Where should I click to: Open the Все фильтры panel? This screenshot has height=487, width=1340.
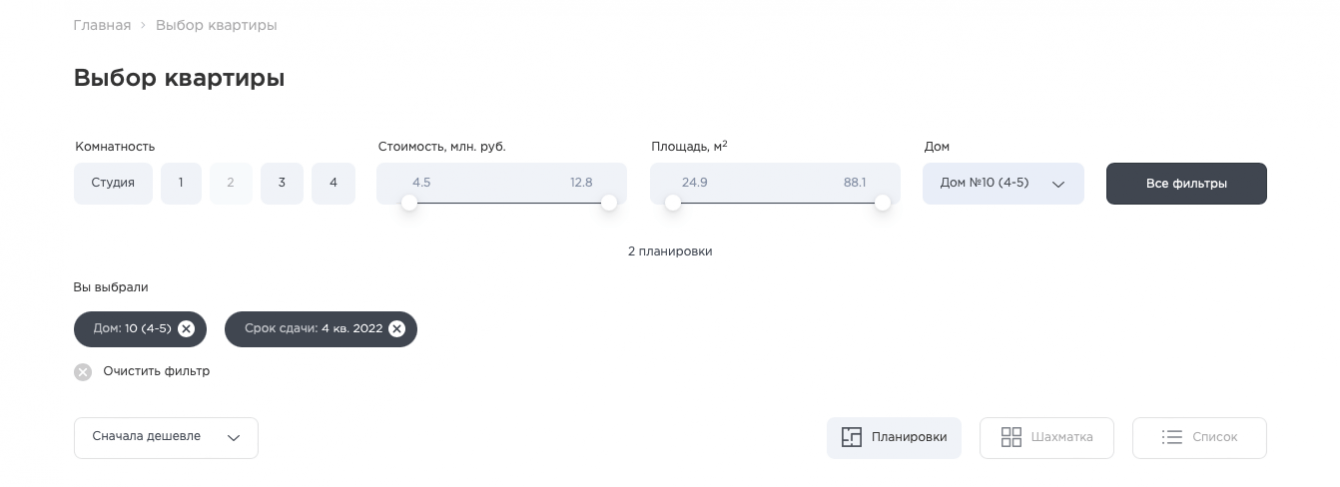click(x=1186, y=184)
